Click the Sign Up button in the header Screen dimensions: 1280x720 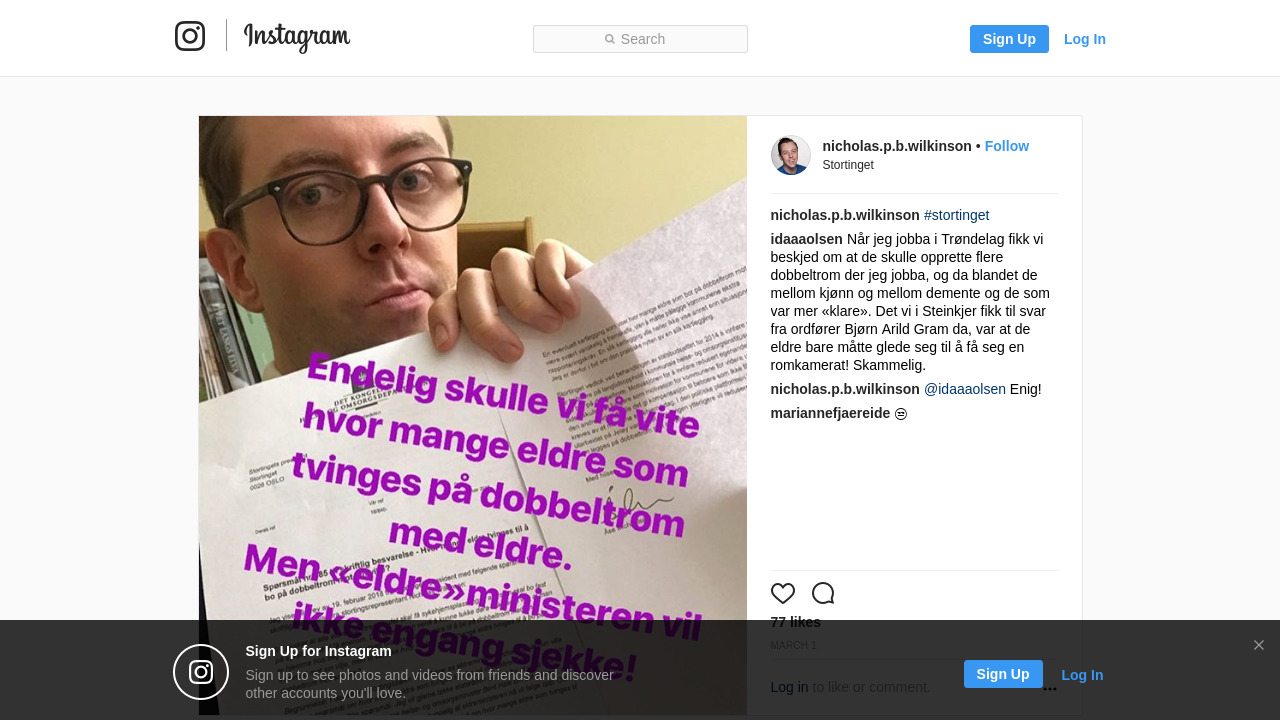pyautogui.click(x=1009, y=39)
